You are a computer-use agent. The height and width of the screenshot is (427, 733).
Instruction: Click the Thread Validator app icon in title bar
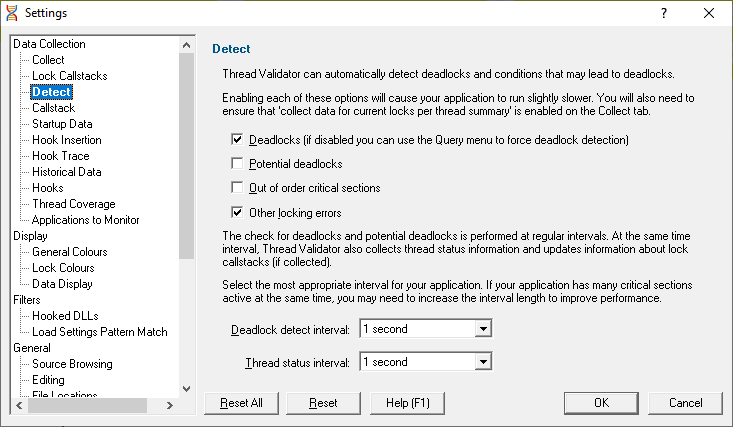tap(12, 13)
